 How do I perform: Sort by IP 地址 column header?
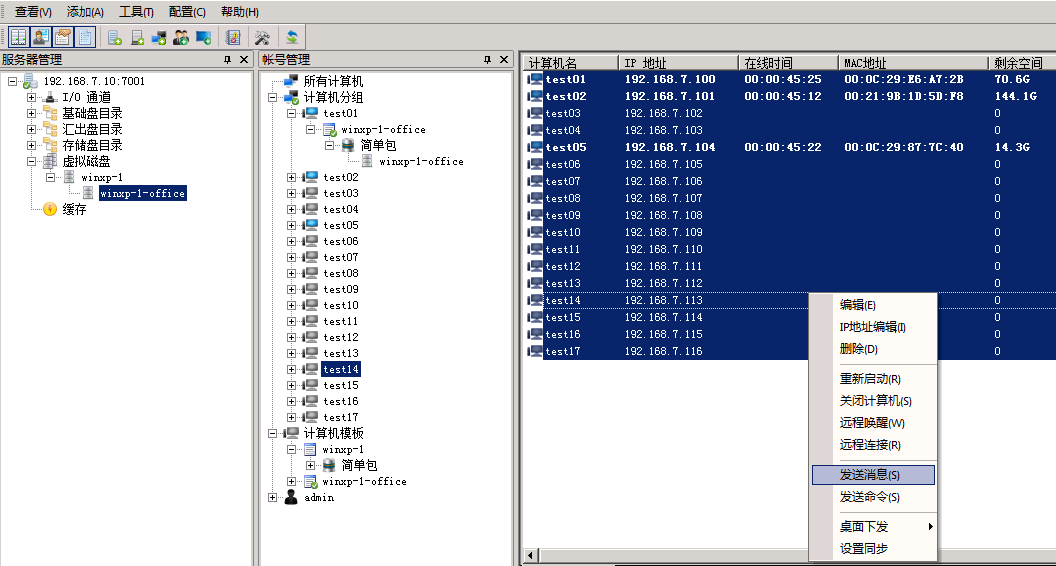[x=679, y=63]
